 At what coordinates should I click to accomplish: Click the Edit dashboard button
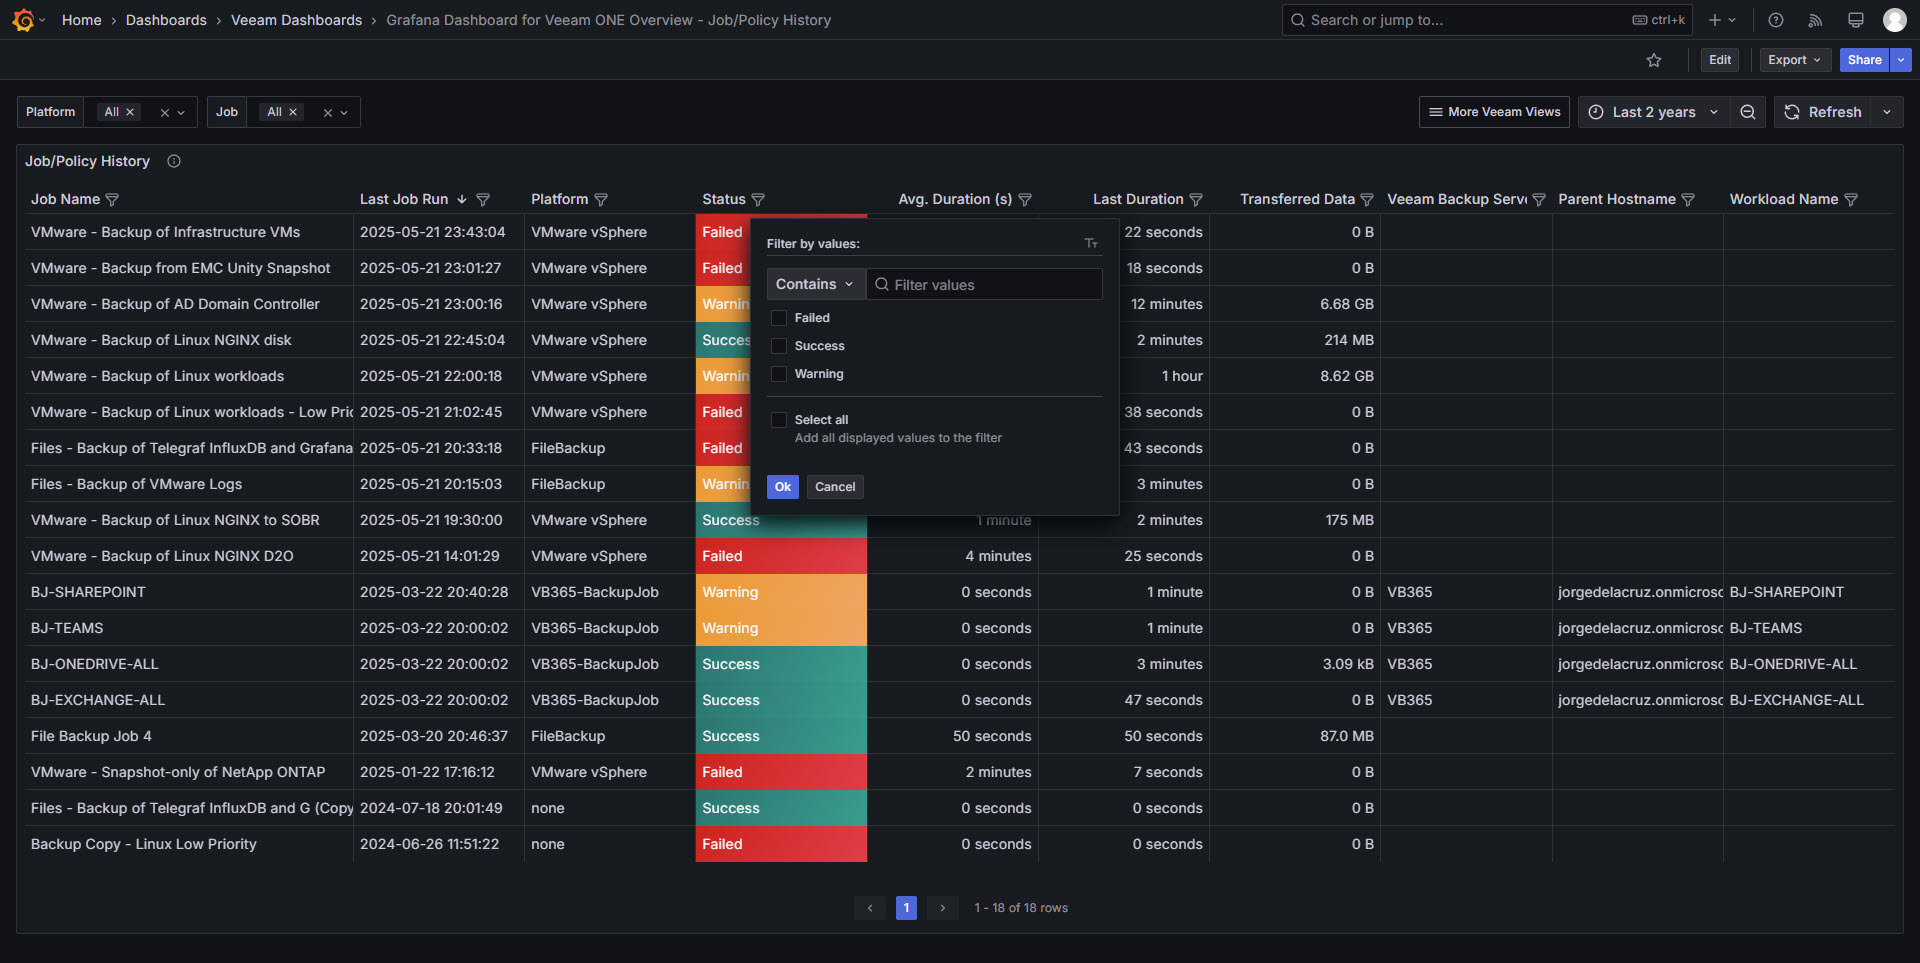coord(1720,60)
